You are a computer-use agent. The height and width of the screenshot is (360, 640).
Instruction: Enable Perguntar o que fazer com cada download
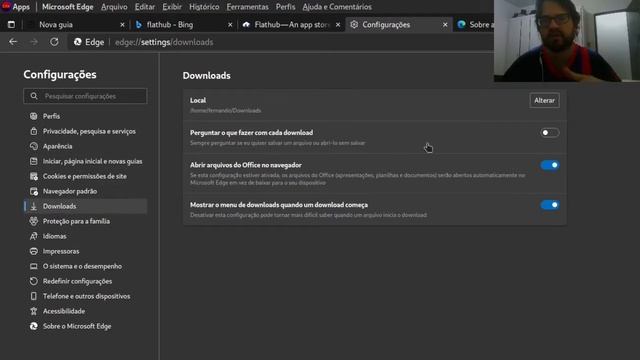(549, 133)
